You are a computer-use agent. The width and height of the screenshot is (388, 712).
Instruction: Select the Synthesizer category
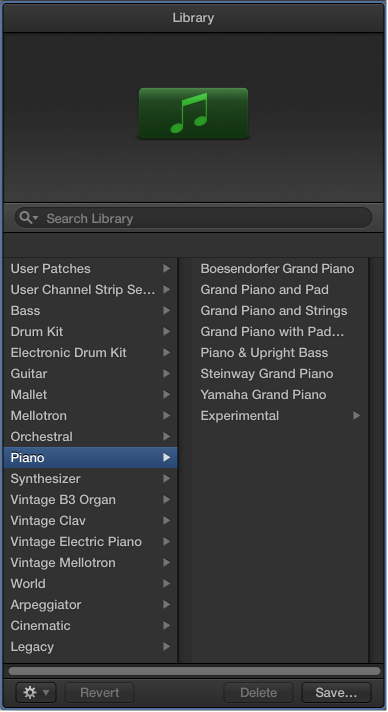[x=90, y=478]
